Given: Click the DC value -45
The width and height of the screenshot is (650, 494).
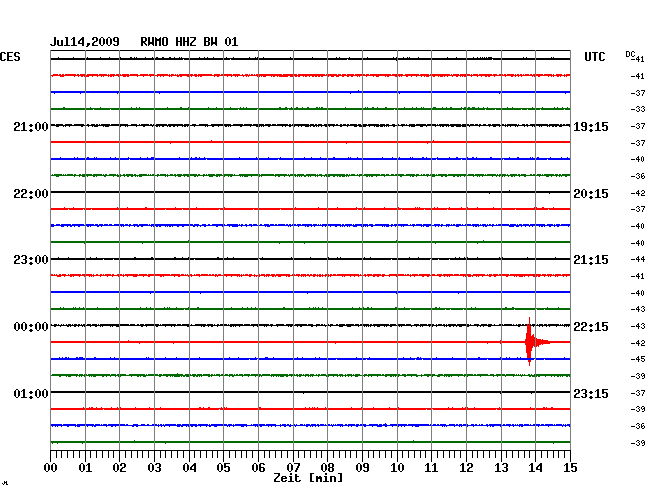Looking at the screenshot, I should [638, 359].
